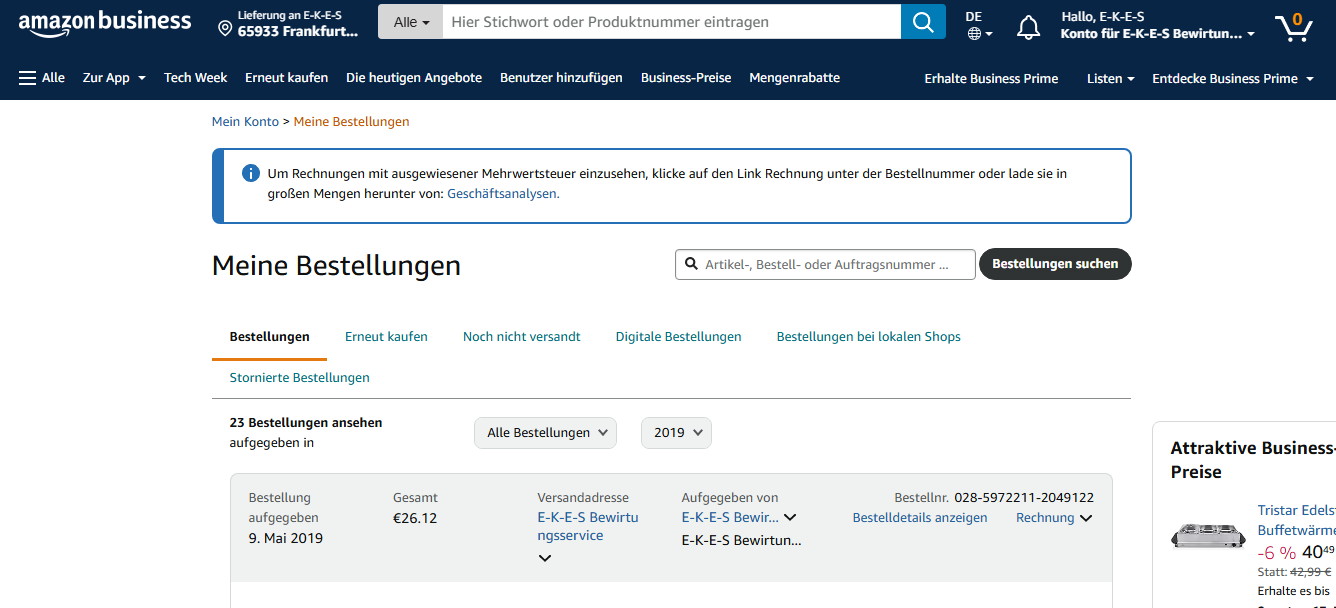1336x608 pixels.
Task: Click the order date 9. Mai 2019
Action: (x=286, y=538)
